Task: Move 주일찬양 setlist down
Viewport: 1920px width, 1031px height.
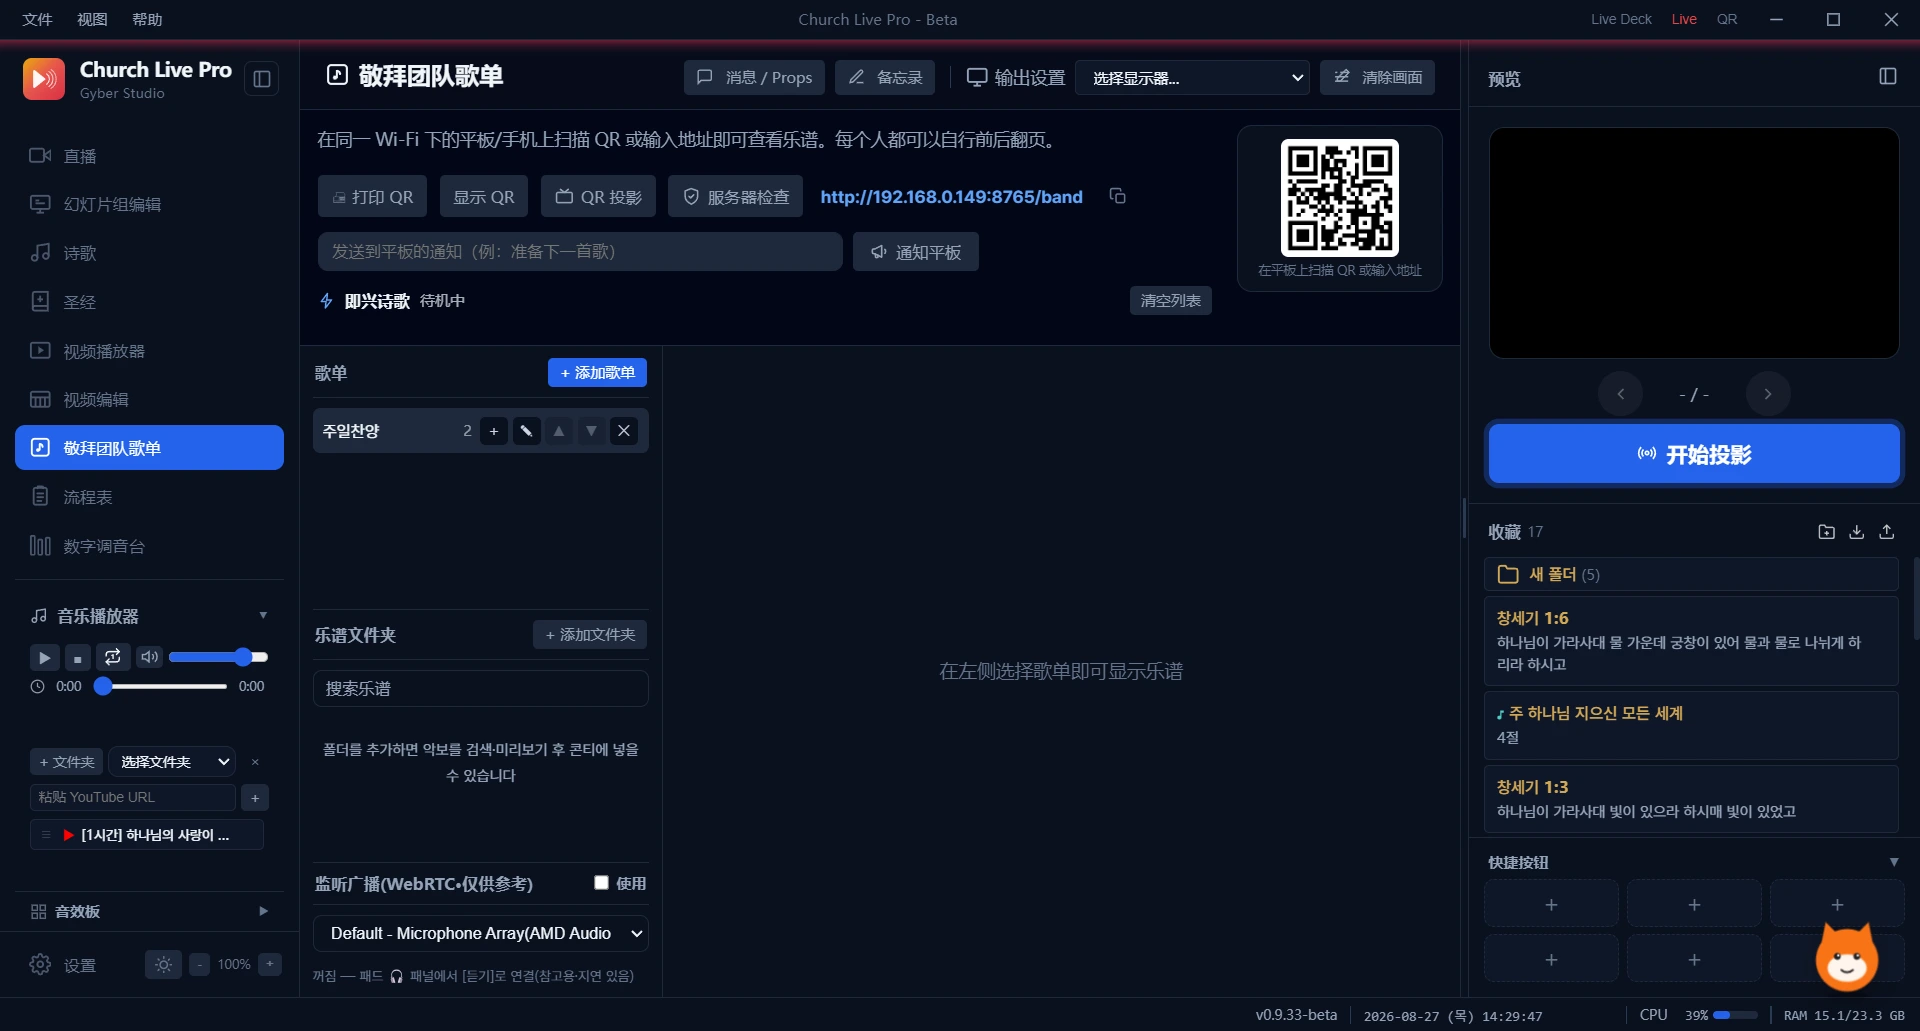Action: [592, 431]
